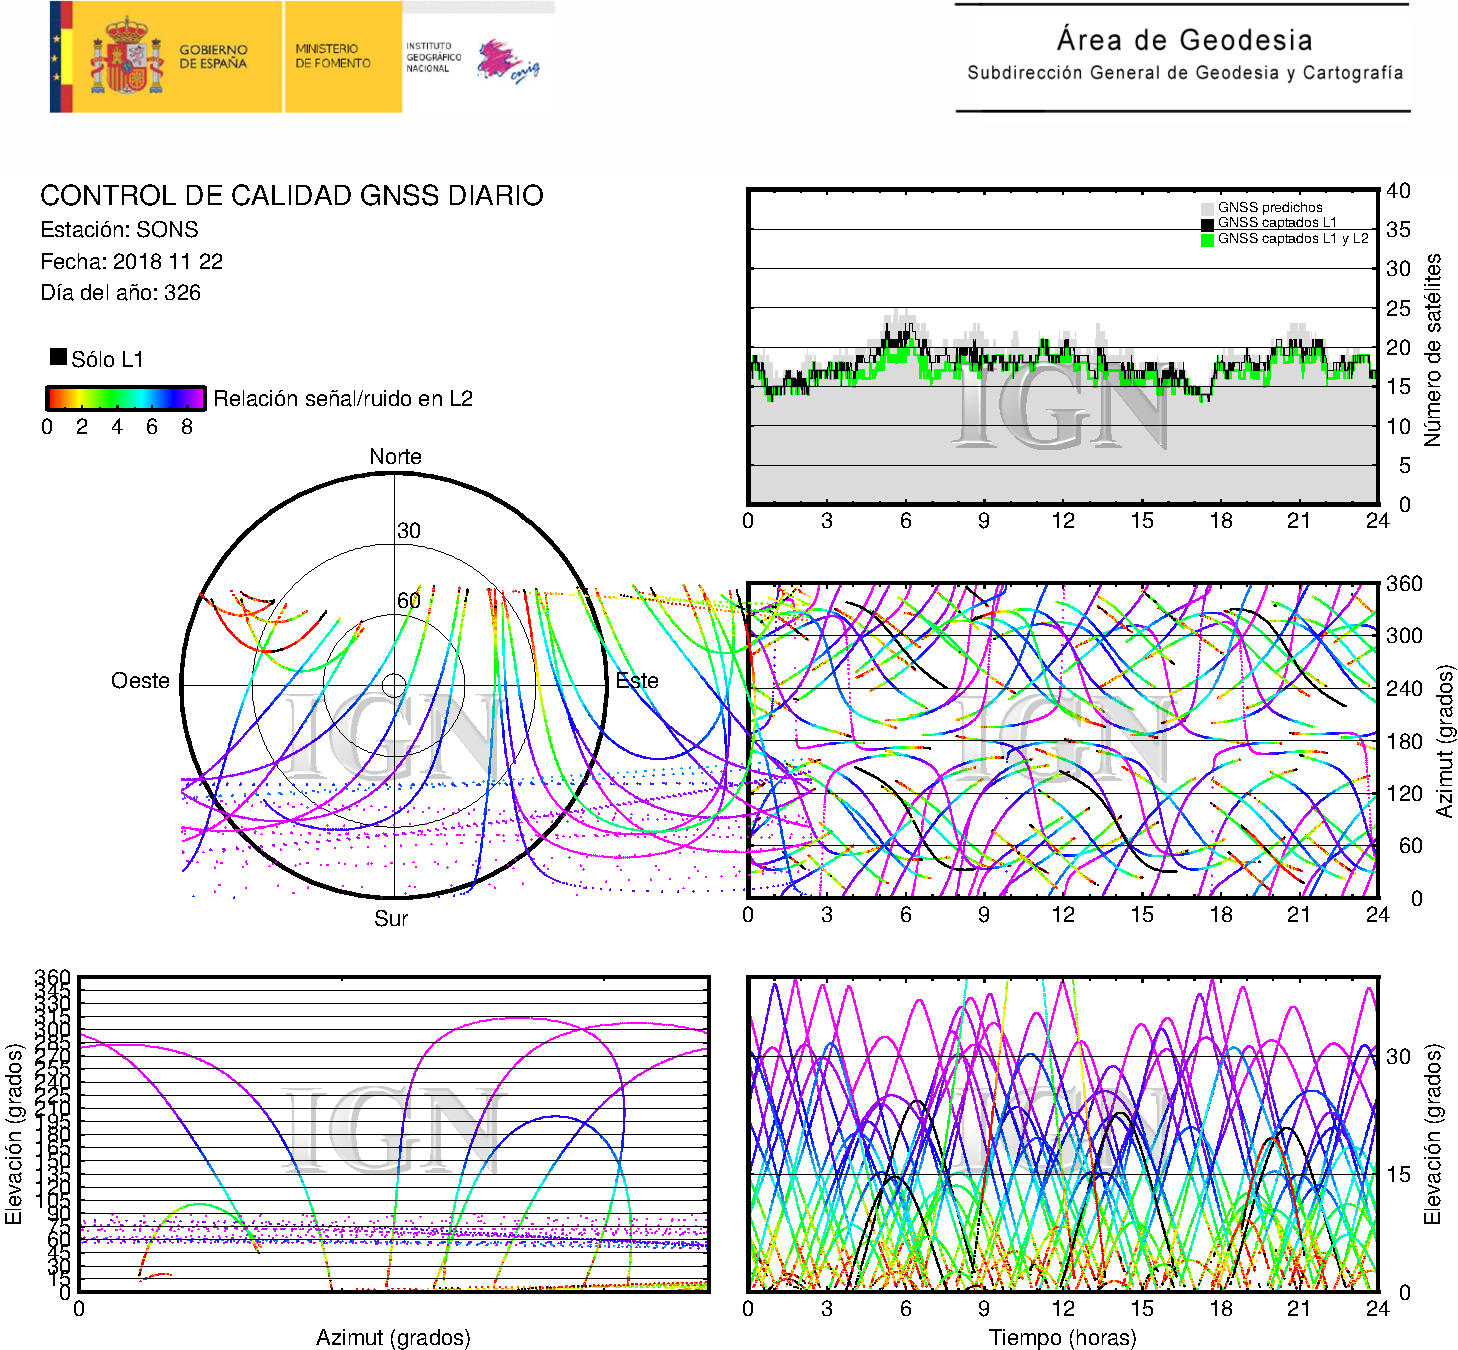Click the Estación: SONS label

(119, 230)
